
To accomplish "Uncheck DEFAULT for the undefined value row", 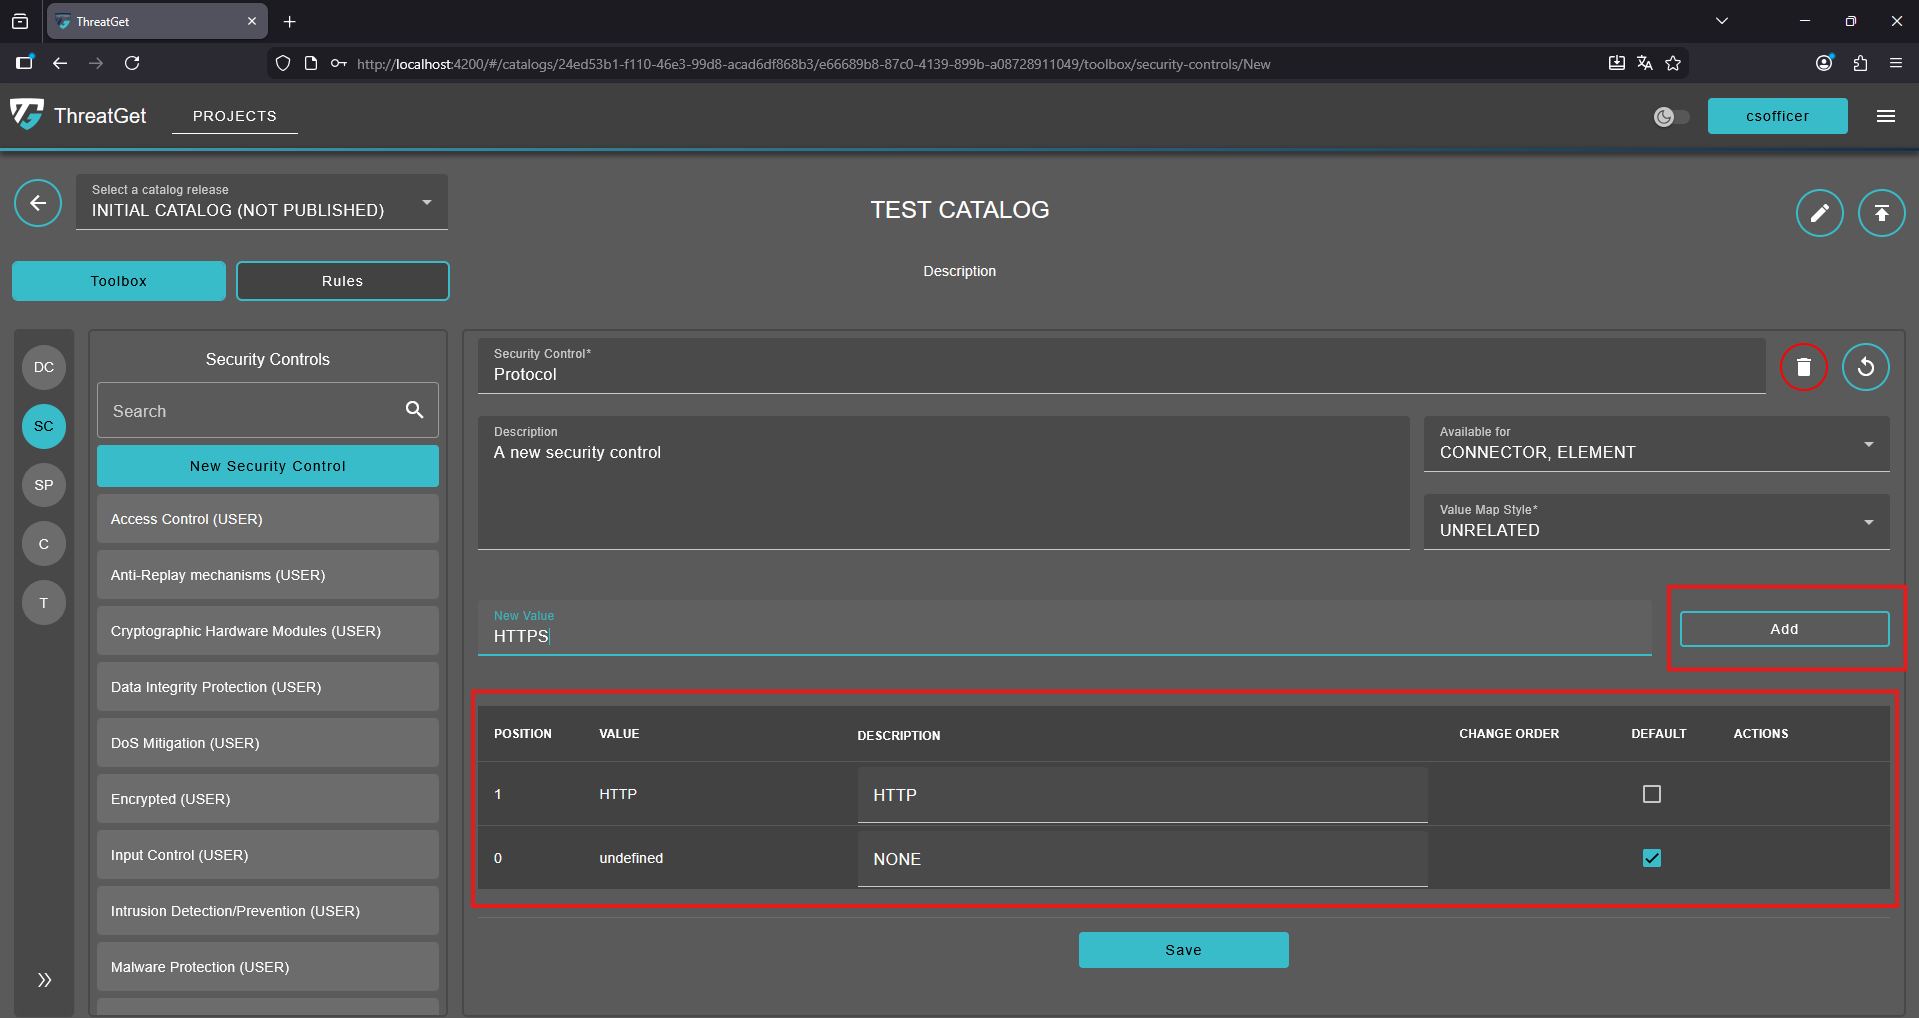I will click(x=1651, y=857).
